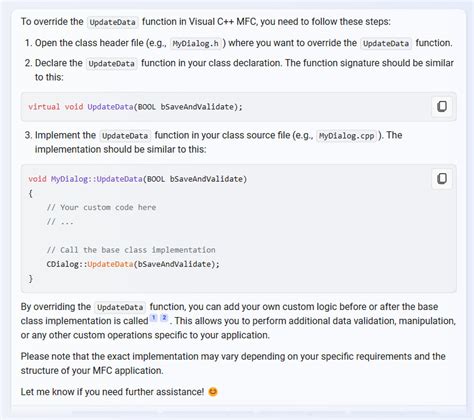Copy the MyDialog::UpdateData implementation code block
This screenshot has height=420, width=474.
[442, 179]
